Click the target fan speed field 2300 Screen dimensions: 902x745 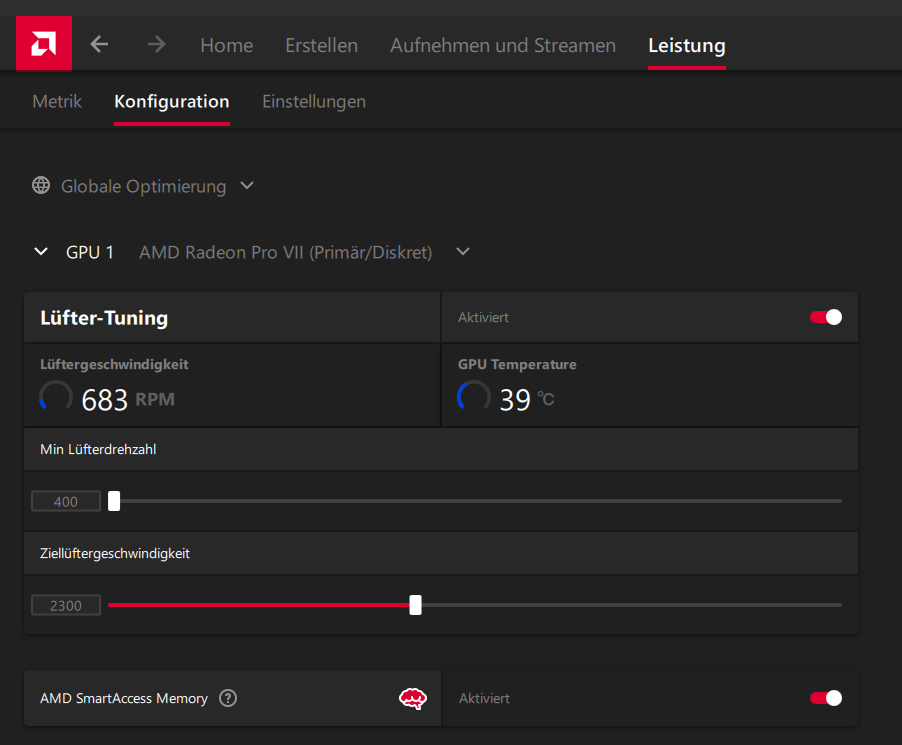point(66,605)
